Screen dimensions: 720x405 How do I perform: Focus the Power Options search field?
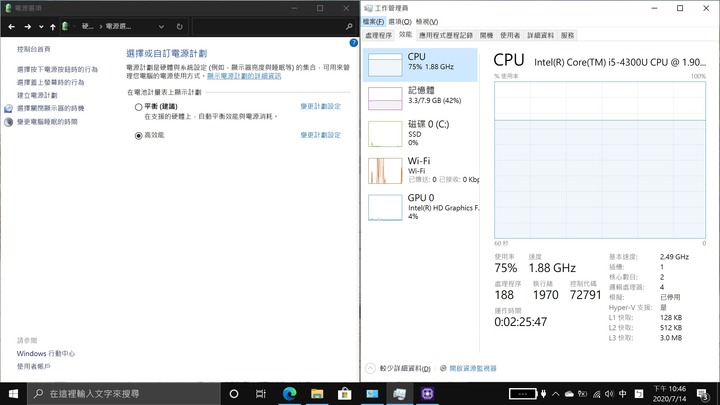point(274,27)
